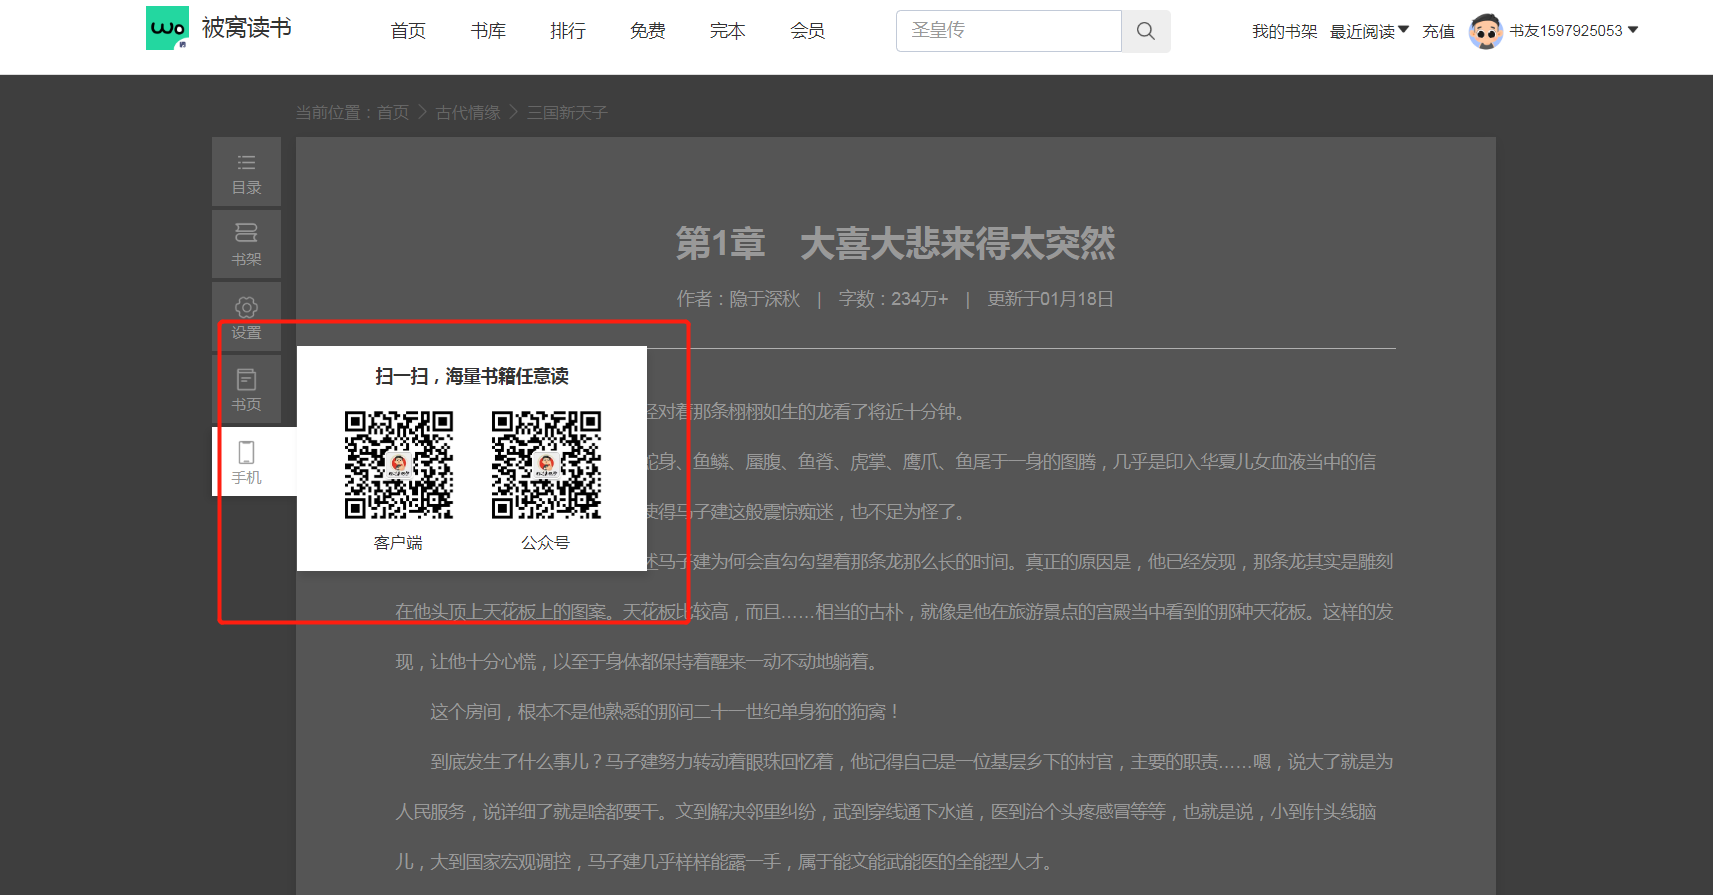
Task: Open the 会员 membership menu item
Action: tap(808, 31)
